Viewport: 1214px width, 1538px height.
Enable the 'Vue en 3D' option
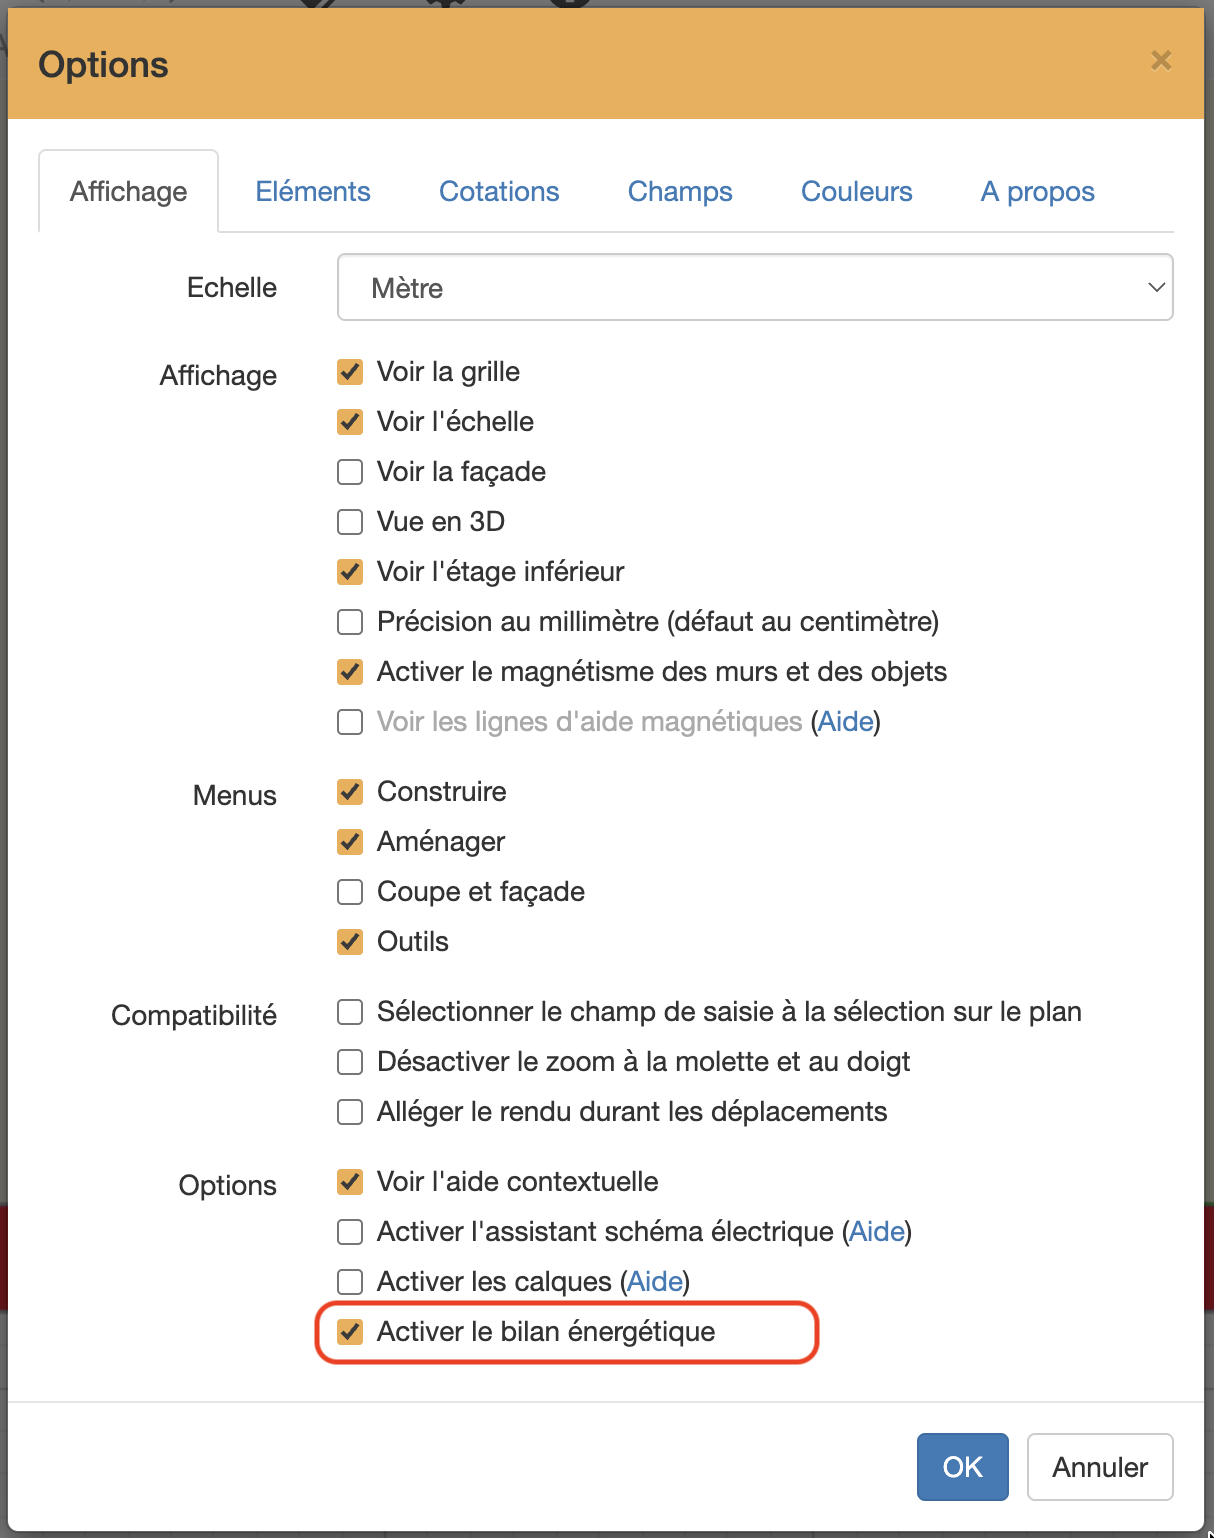[350, 521]
